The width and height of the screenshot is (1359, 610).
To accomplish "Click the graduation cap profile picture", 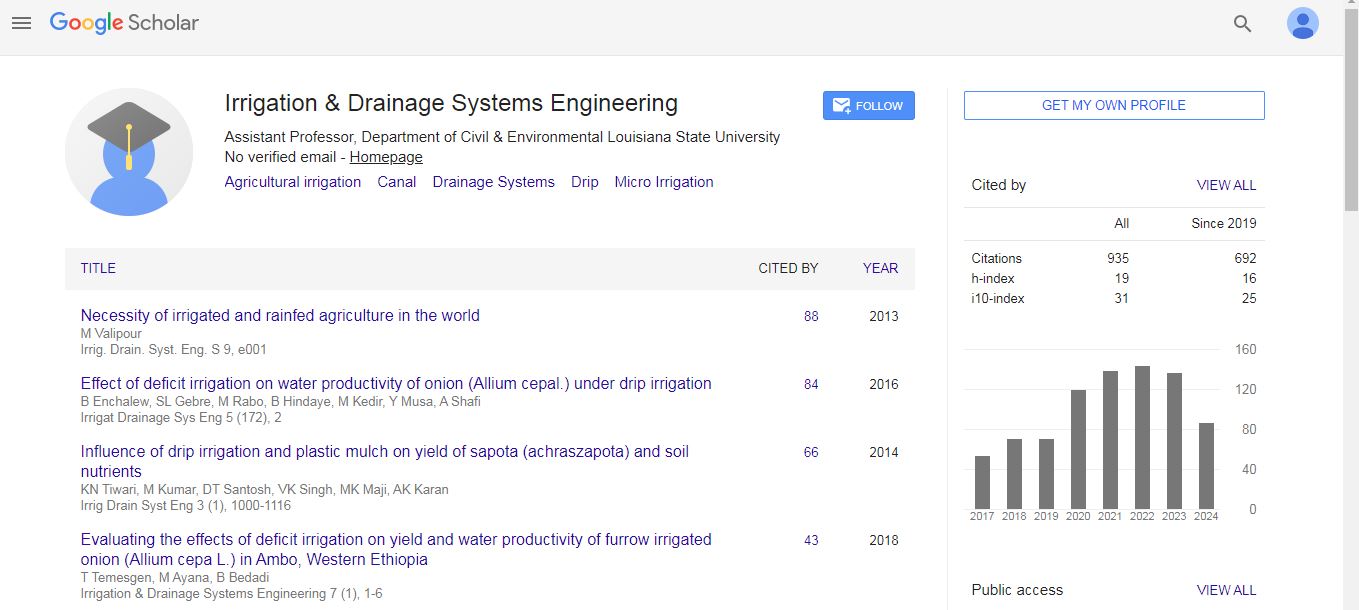I will coord(129,152).
